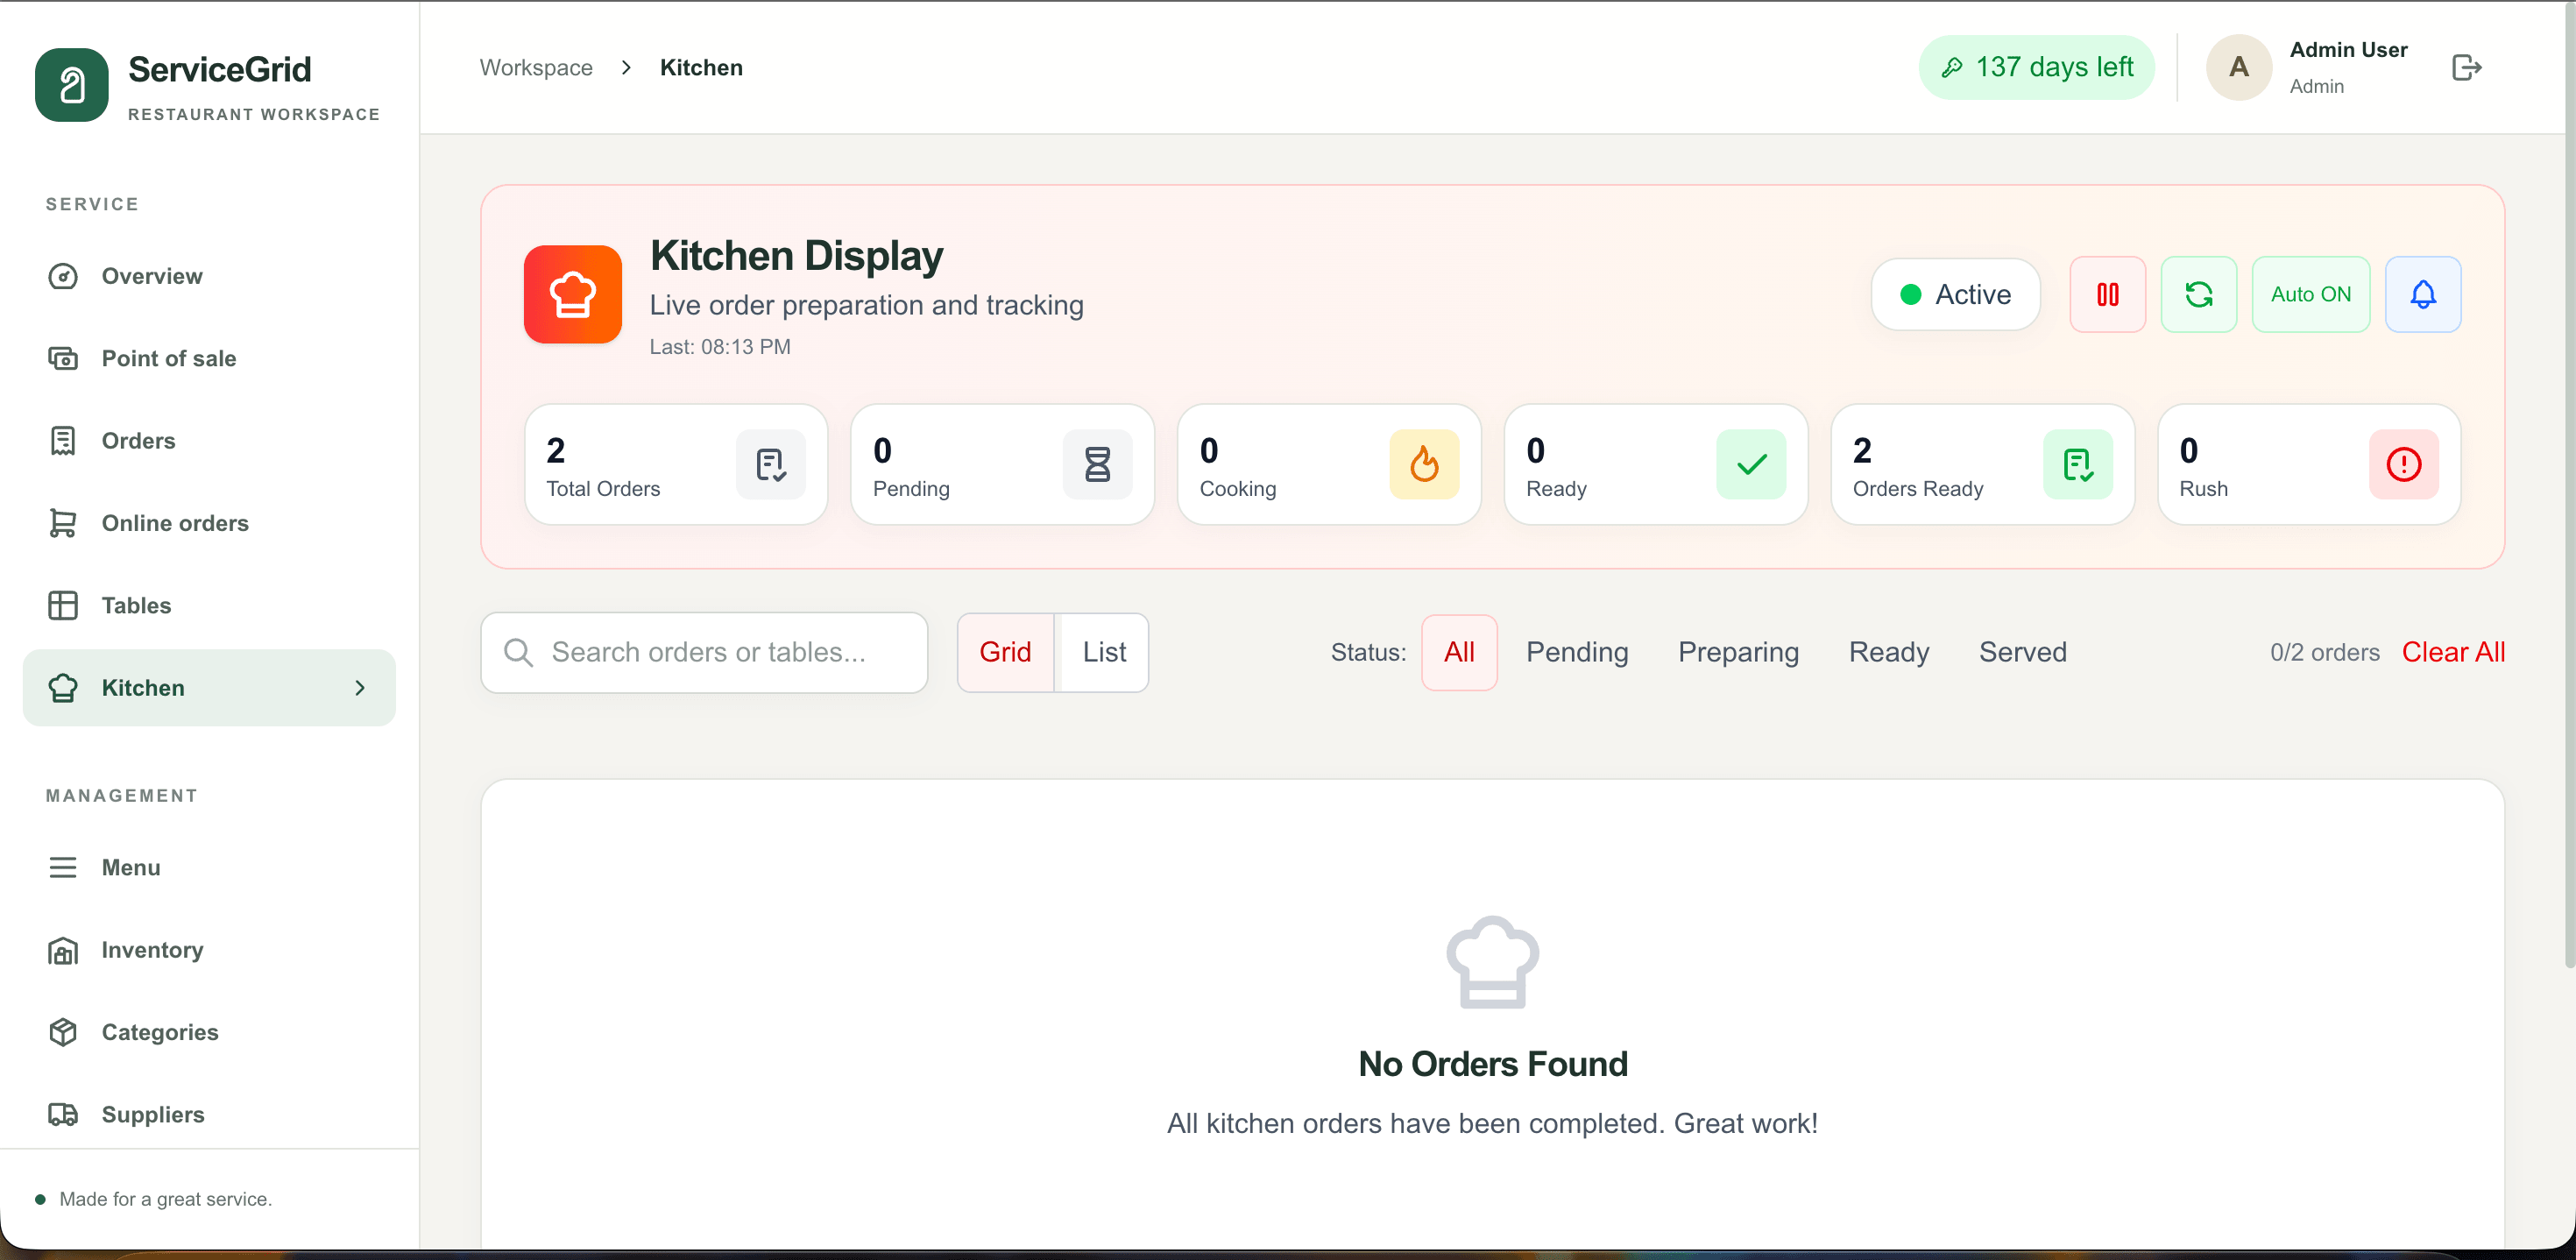Click the Orders Ready green receipt icon

click(x=2078, y=464)
